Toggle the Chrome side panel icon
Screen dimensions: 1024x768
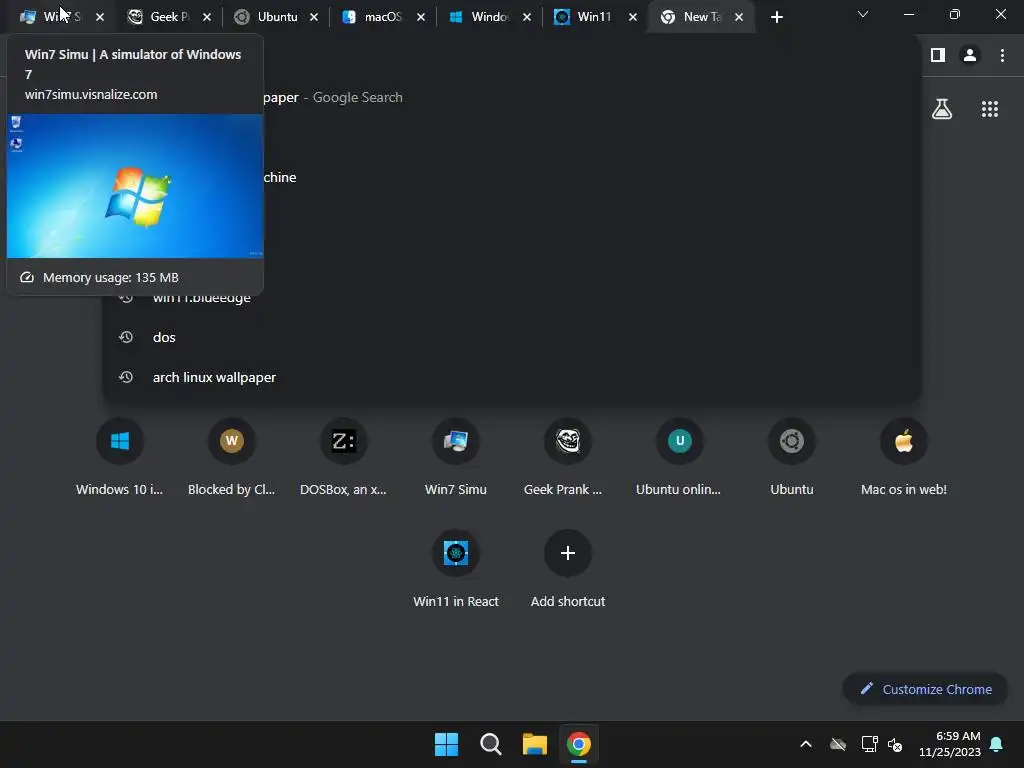tap(938, 56)
